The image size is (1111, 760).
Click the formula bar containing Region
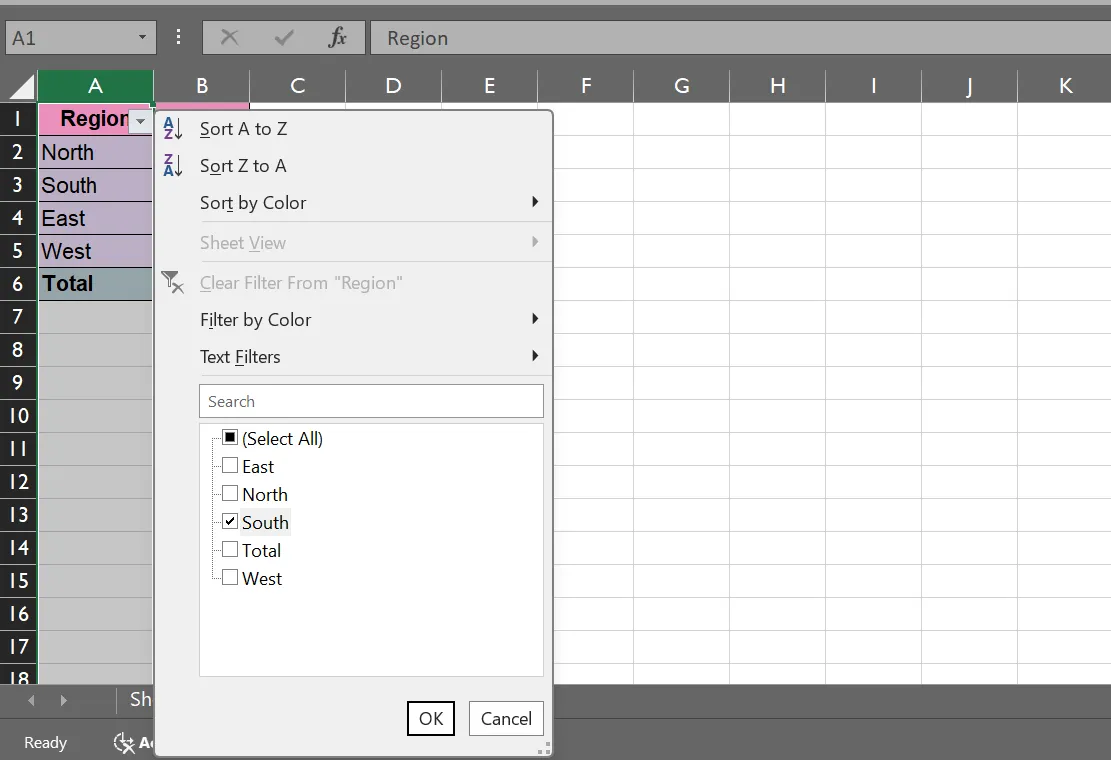pyautogui.click(x=740, y=38)
